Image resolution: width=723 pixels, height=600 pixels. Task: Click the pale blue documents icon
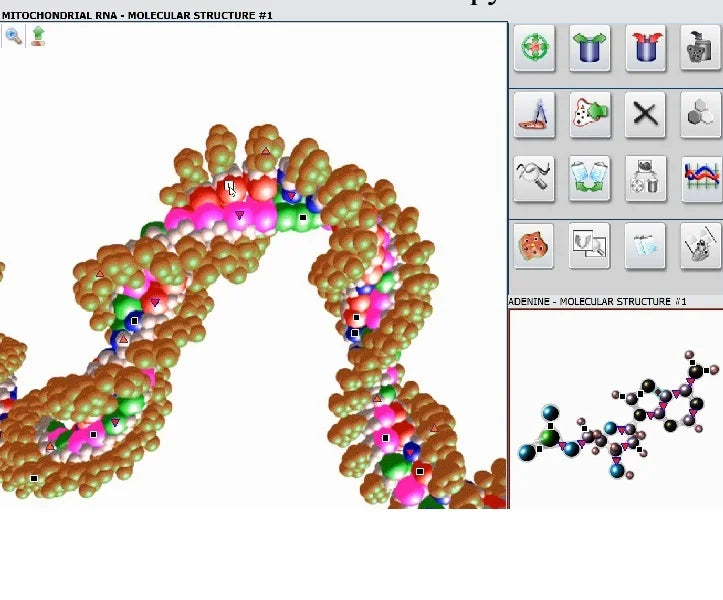646,246
